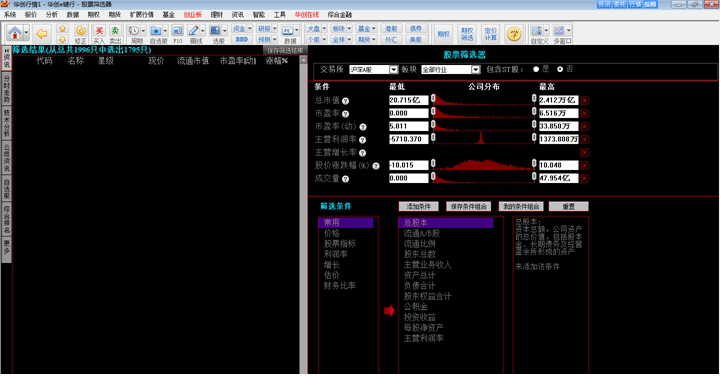Click the 我的条件组合 button
The width and height of the screenshot is (721, 388).
(521, 207)
